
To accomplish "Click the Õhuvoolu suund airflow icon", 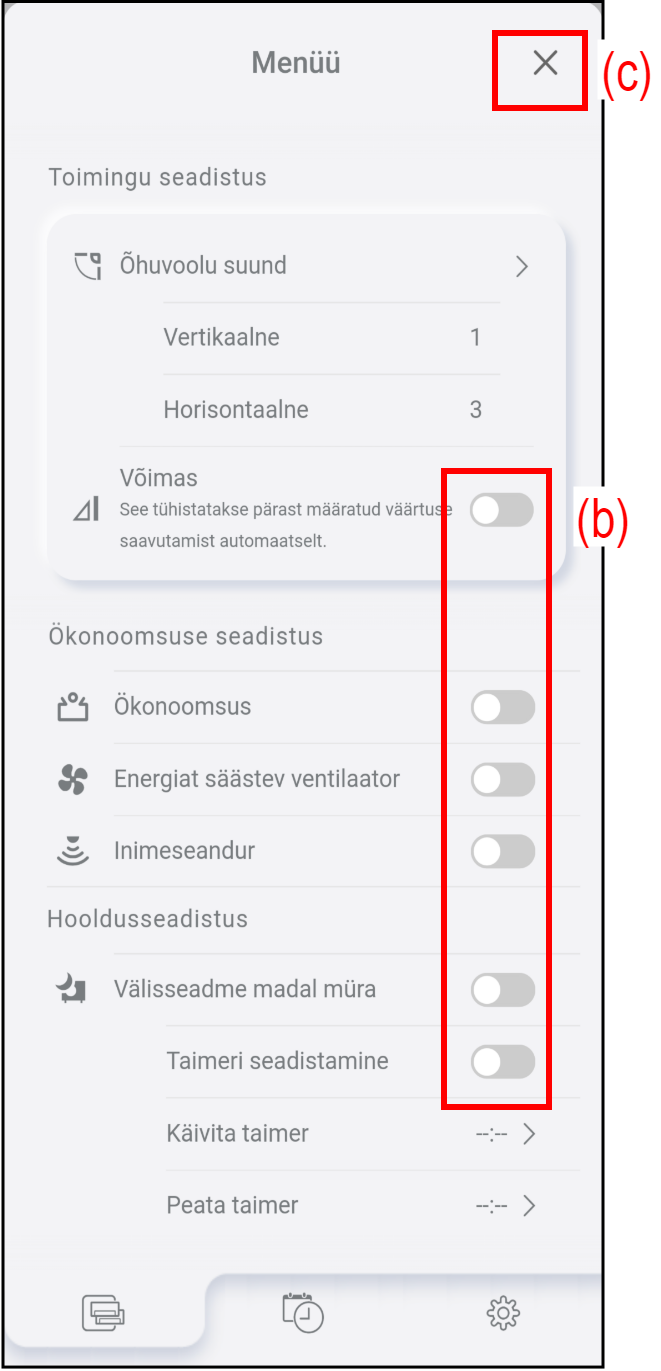I will point(89,266).
